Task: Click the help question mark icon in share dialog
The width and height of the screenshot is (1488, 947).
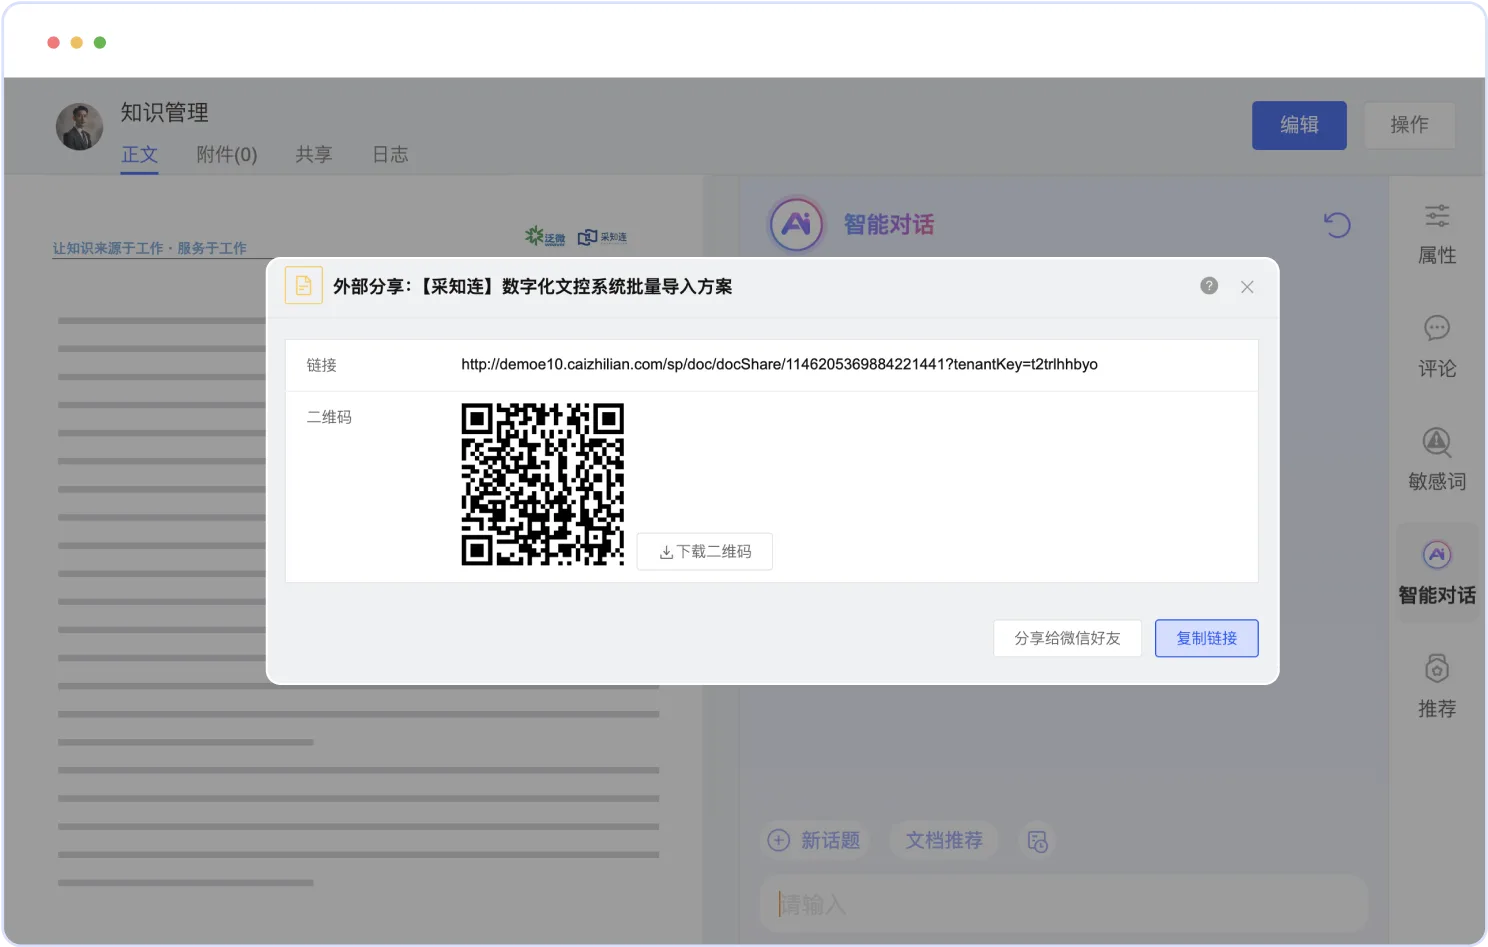Action: (x=1209, y=286)
